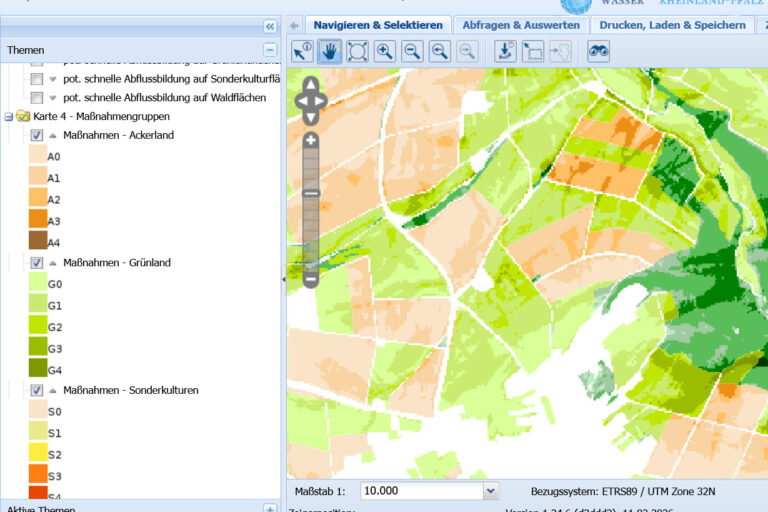Uncheck Maßnahmen - Grünland layer
The height and width of the screenshot is (512, 768).
pos(37,263)
